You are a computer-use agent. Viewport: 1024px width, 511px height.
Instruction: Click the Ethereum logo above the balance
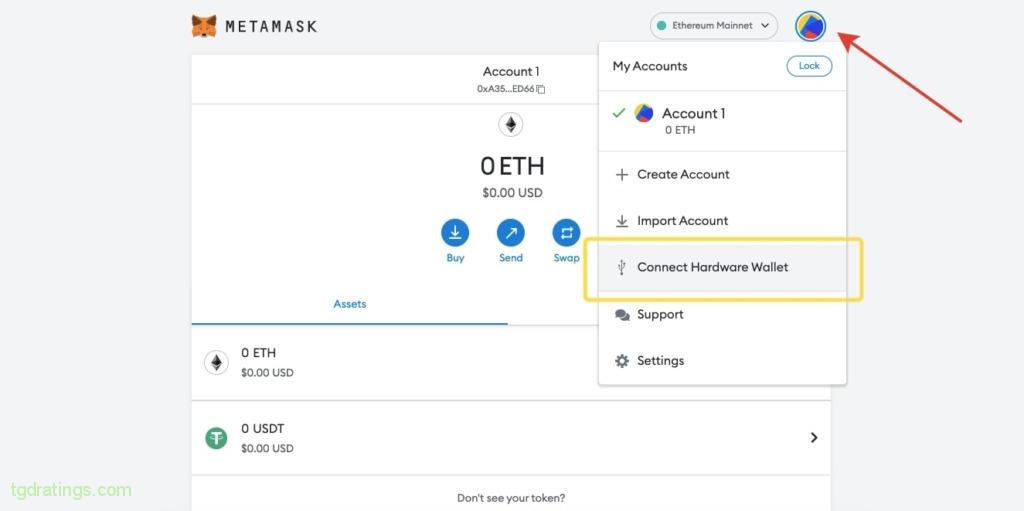tap(511, 124)
